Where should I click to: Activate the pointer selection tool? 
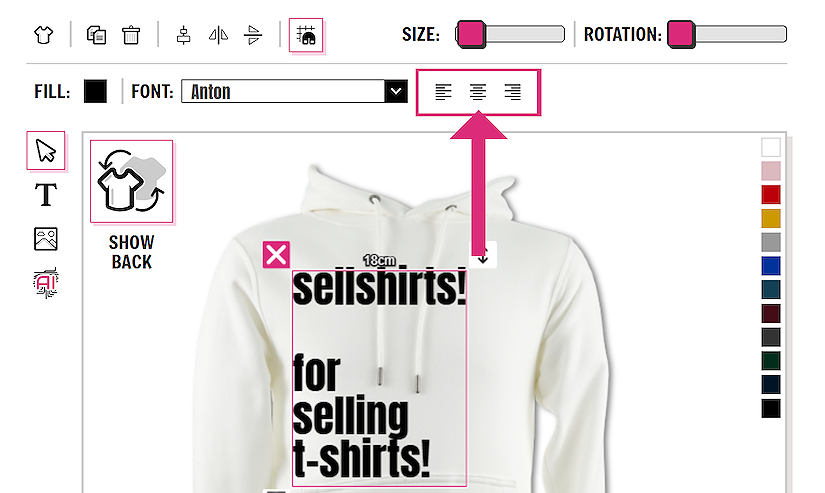[x=46, y=150]
